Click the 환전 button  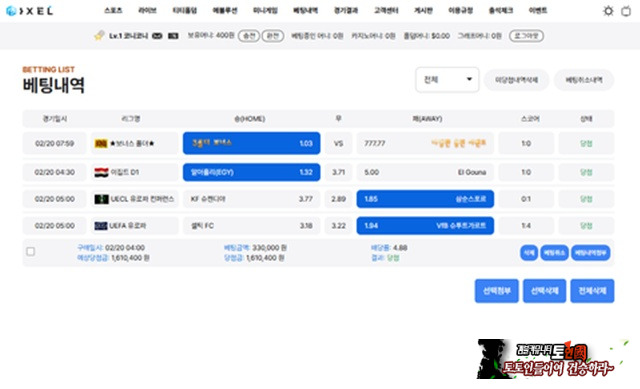tap(272, 36)
